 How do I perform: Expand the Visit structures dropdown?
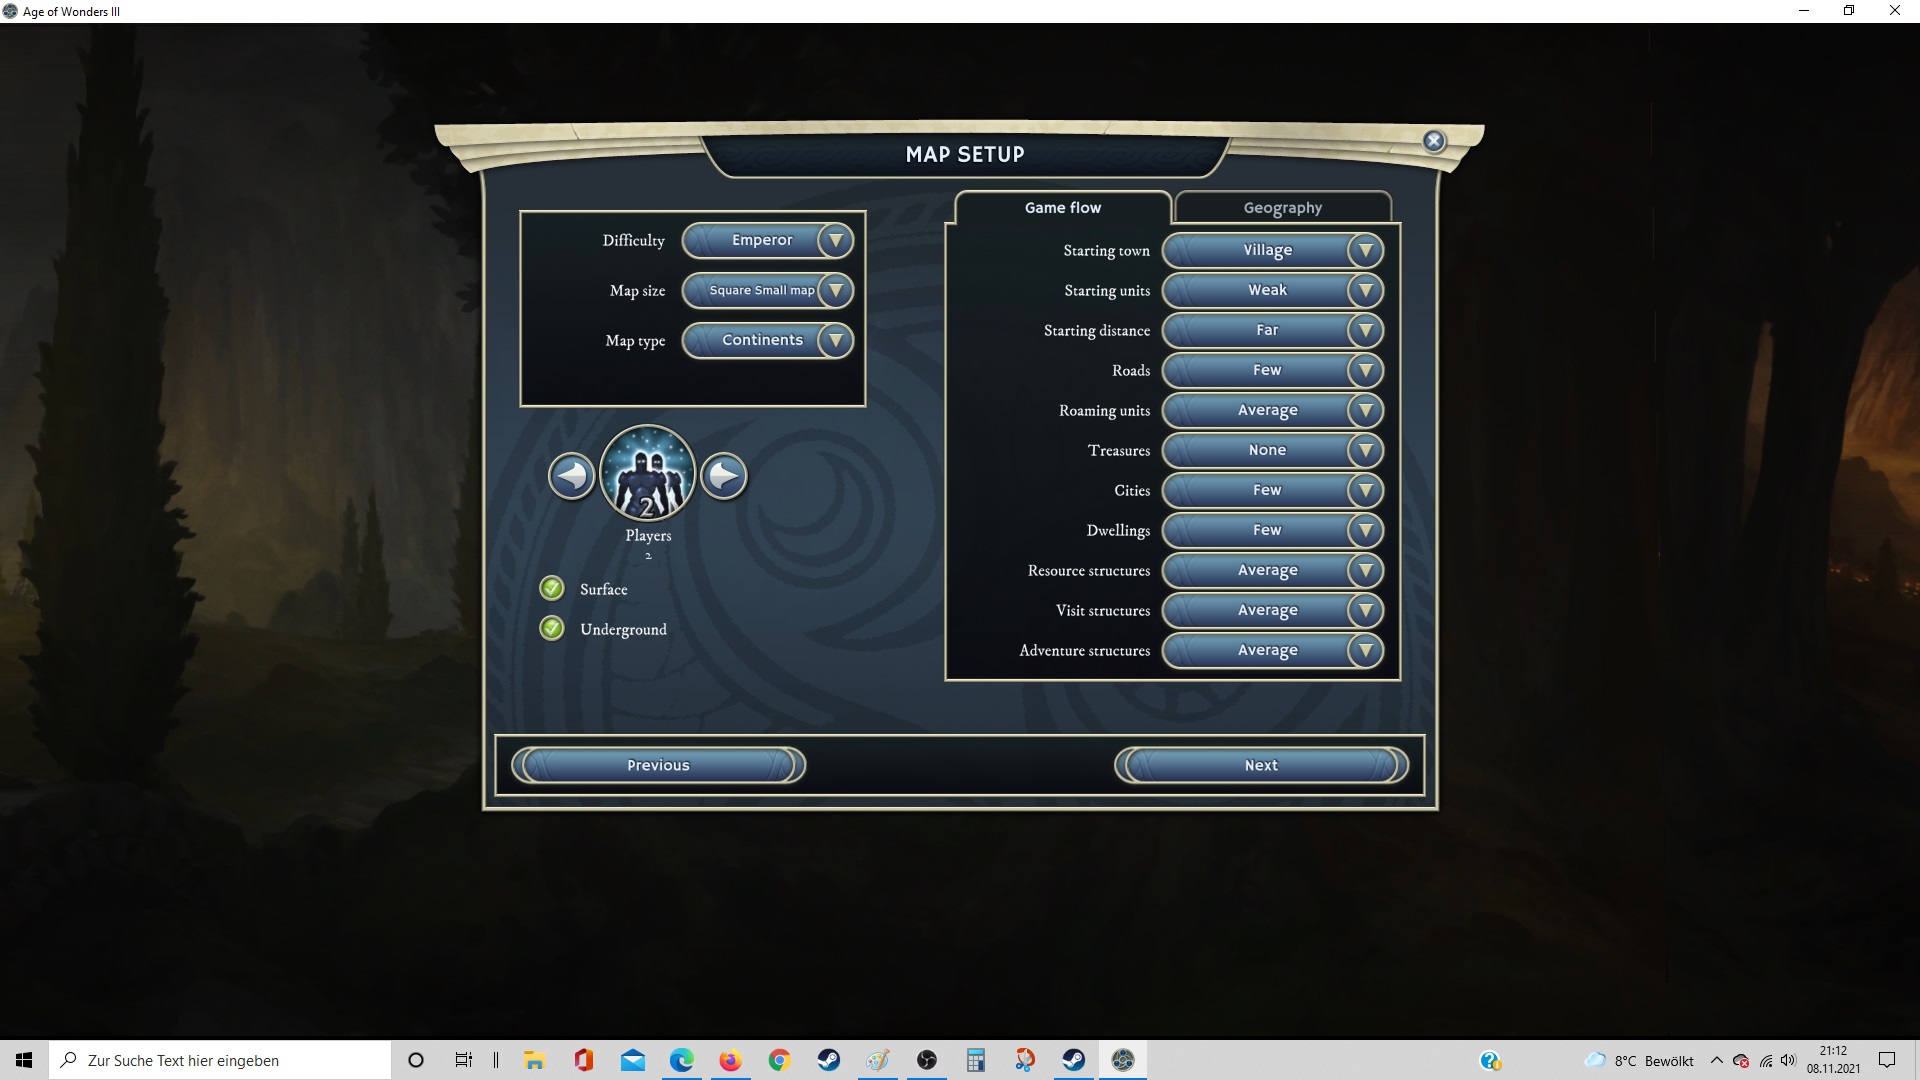[1273, 610]
